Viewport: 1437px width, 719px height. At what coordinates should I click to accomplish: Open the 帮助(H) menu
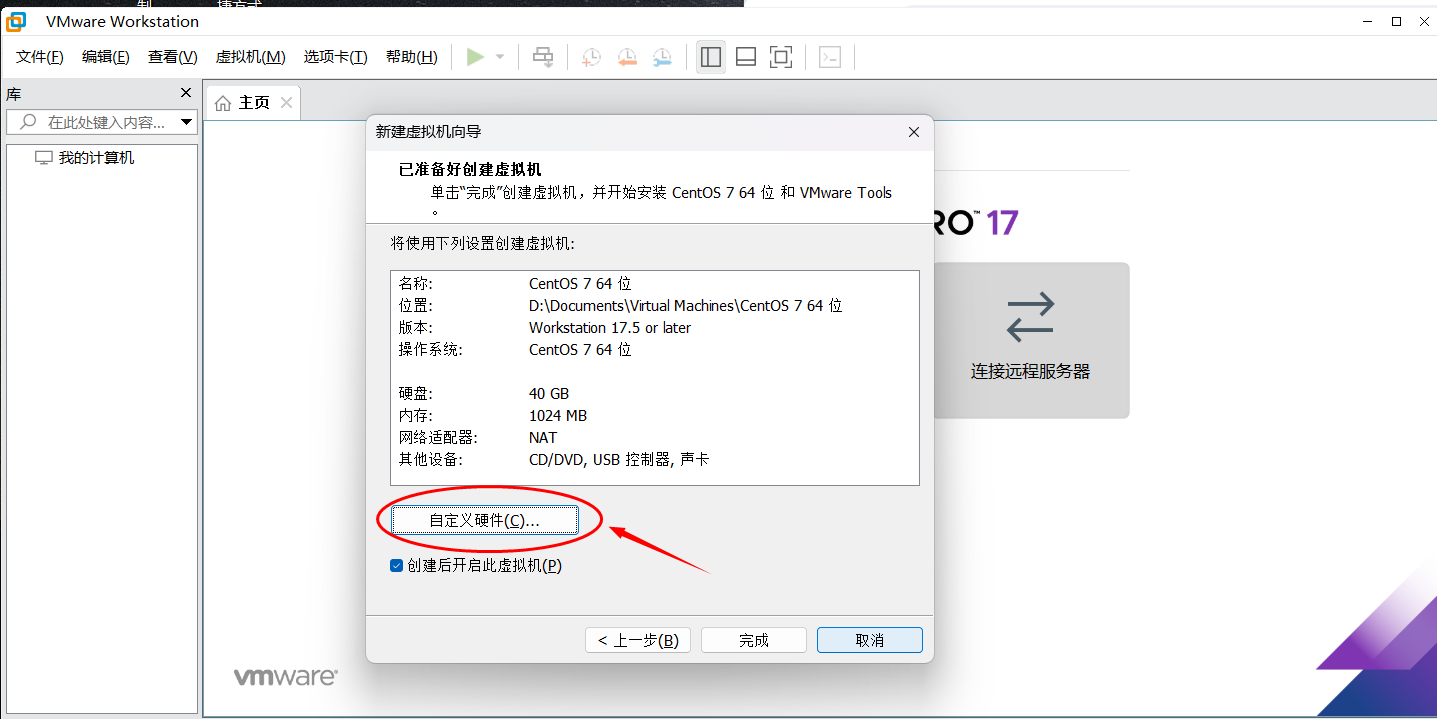coord(412,57)
